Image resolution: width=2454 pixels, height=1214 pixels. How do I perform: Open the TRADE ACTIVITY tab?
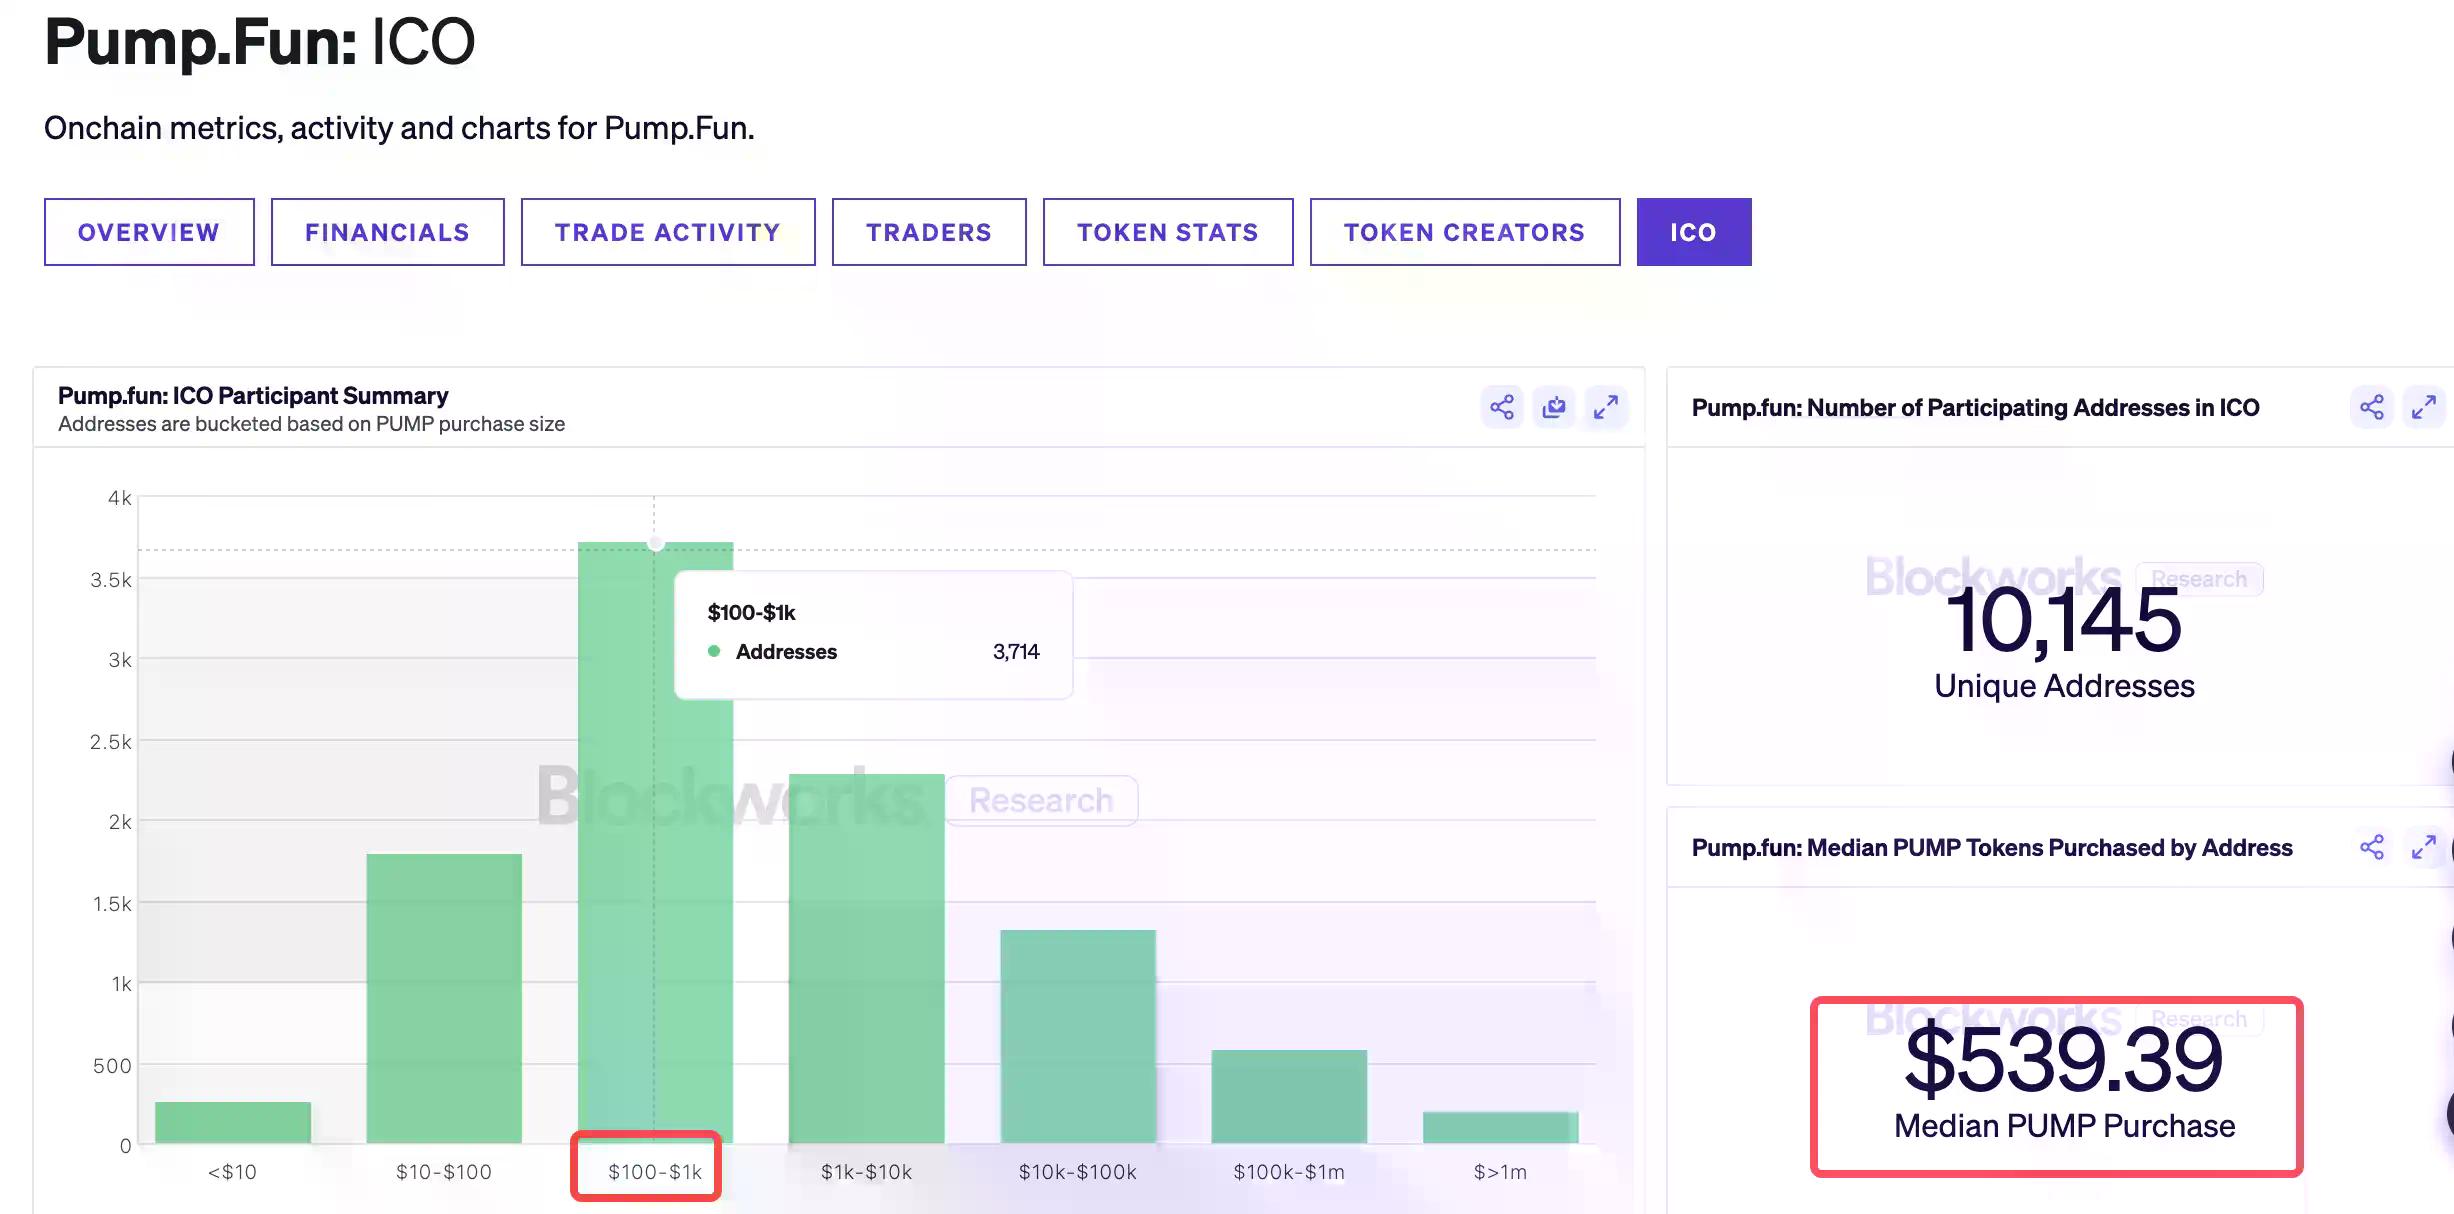(667, 231)
